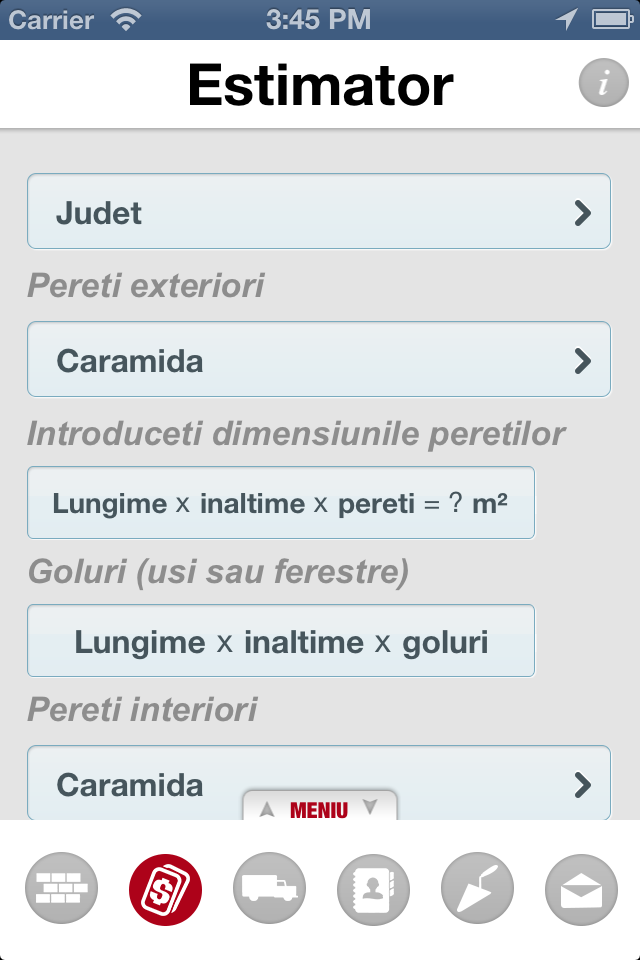Open the envelope mail icon
Image resolution: width=640 pixels, height=960 pixels.
pyautogui.click(x=581, y=890)
